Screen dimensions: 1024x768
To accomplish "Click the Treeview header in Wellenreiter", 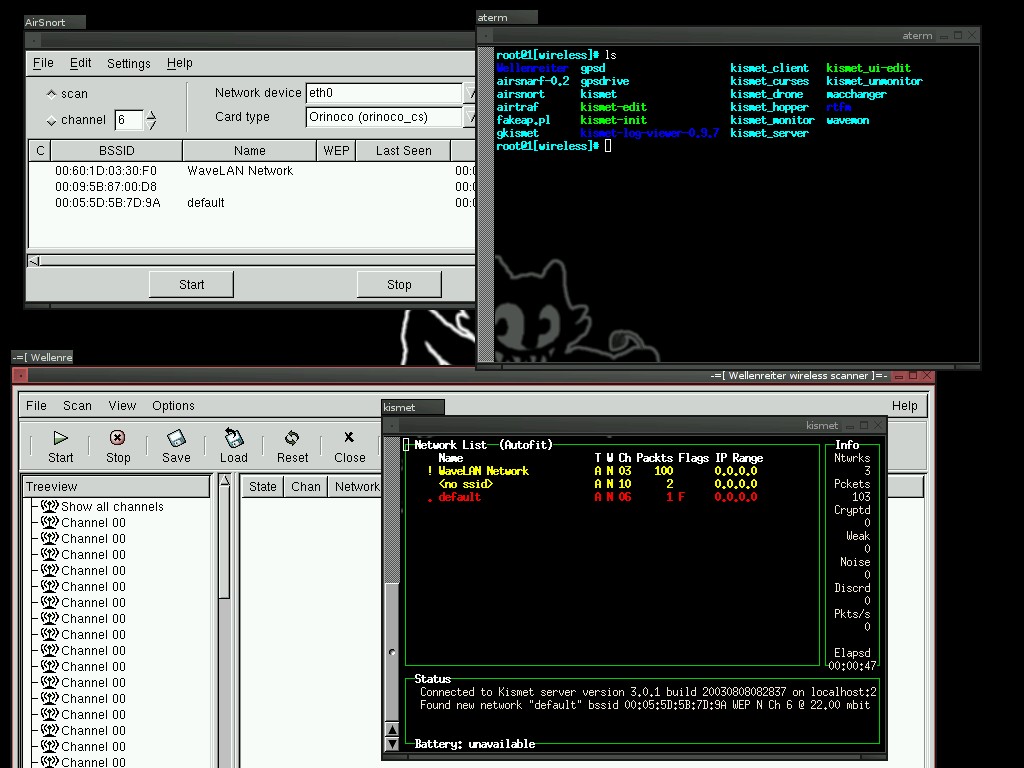I will click(116, 487).
